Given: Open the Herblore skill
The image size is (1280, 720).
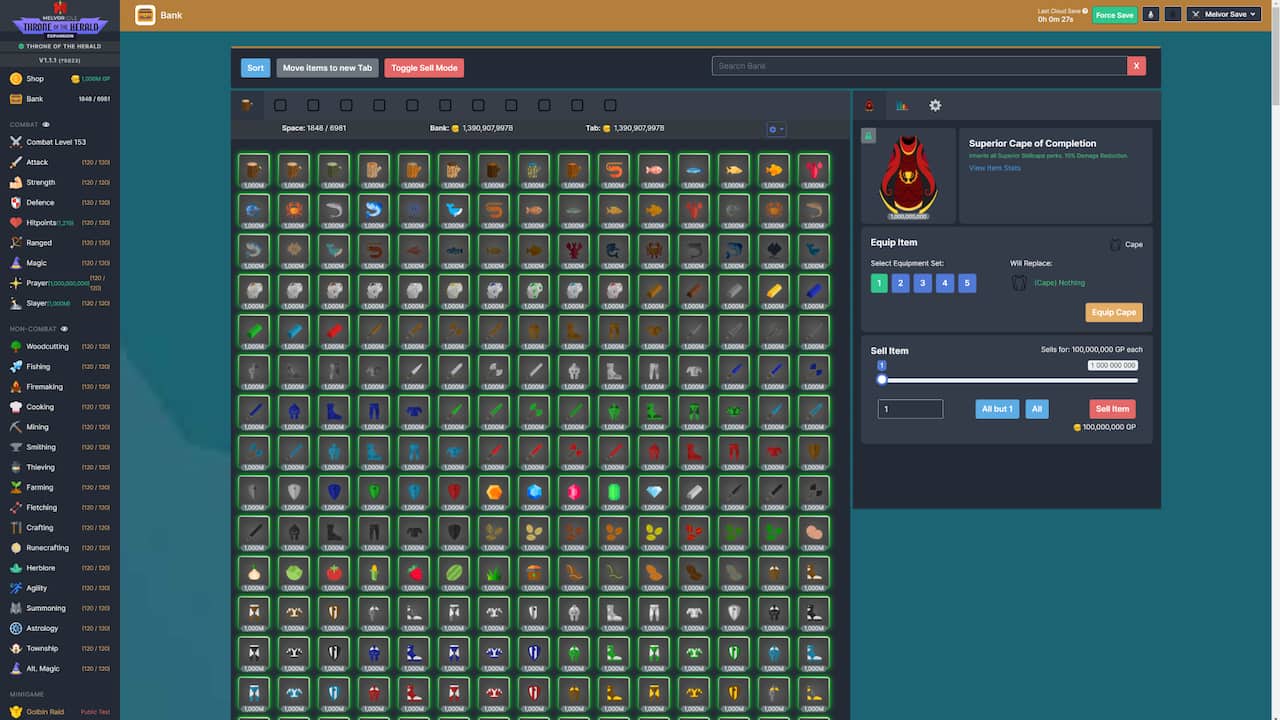Looking at the screenshot, I should tap(60, 568).
